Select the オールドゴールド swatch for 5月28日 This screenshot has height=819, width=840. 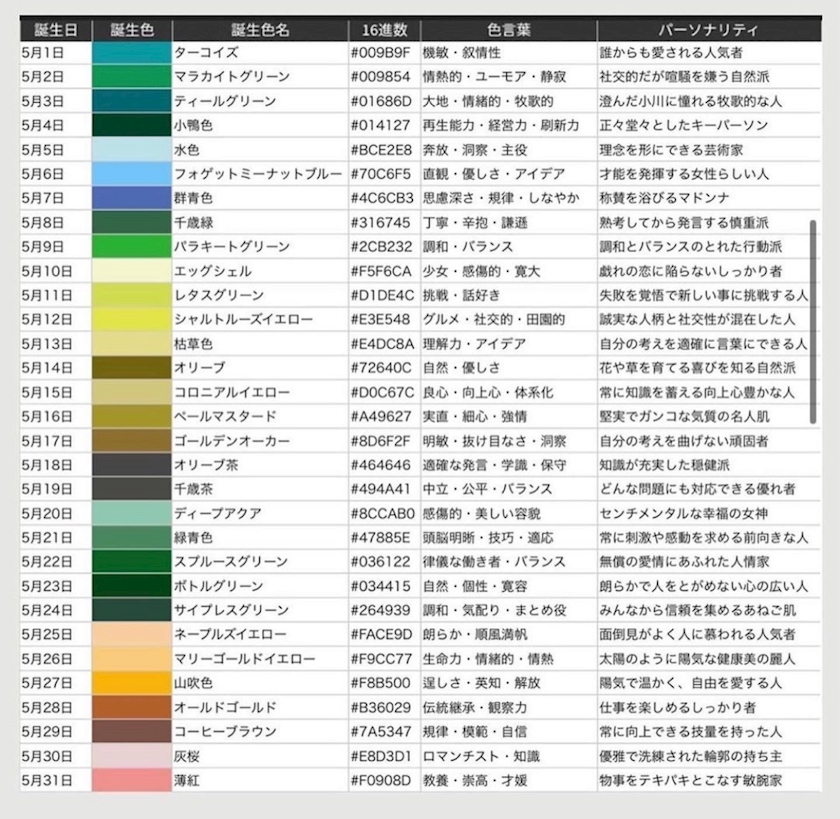[132, 707]
